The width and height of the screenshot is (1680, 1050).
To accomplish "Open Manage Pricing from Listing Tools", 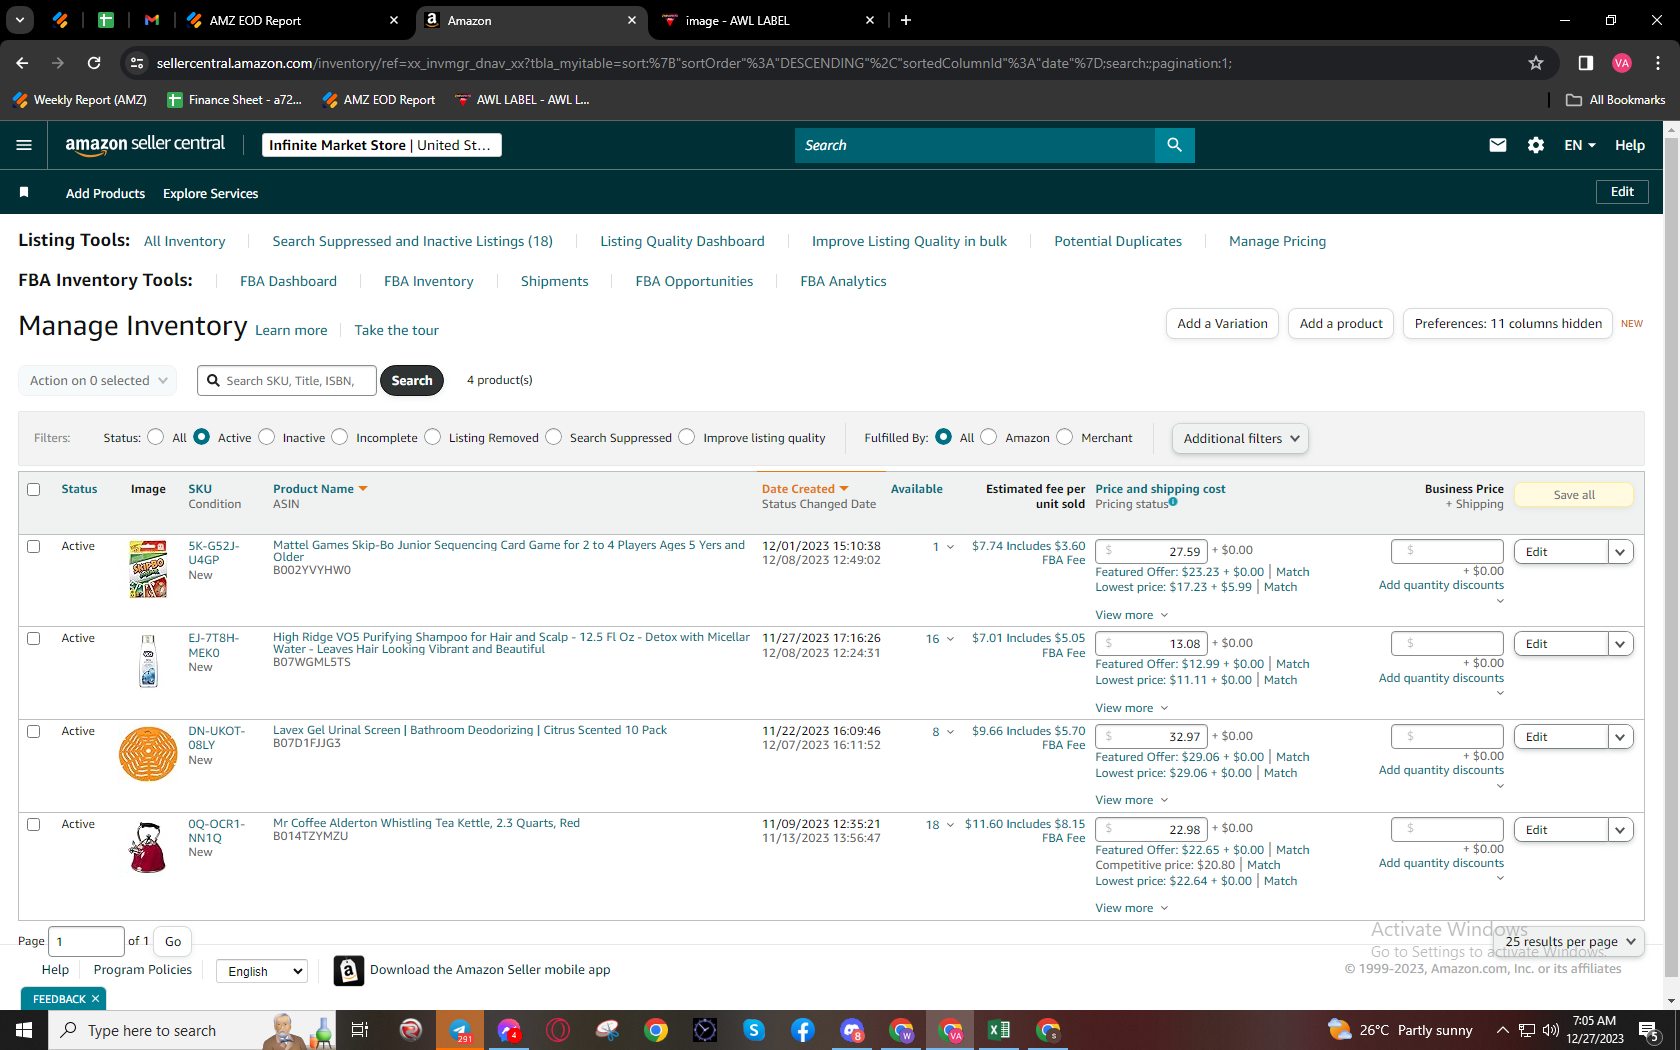I will click(1277, 241).
